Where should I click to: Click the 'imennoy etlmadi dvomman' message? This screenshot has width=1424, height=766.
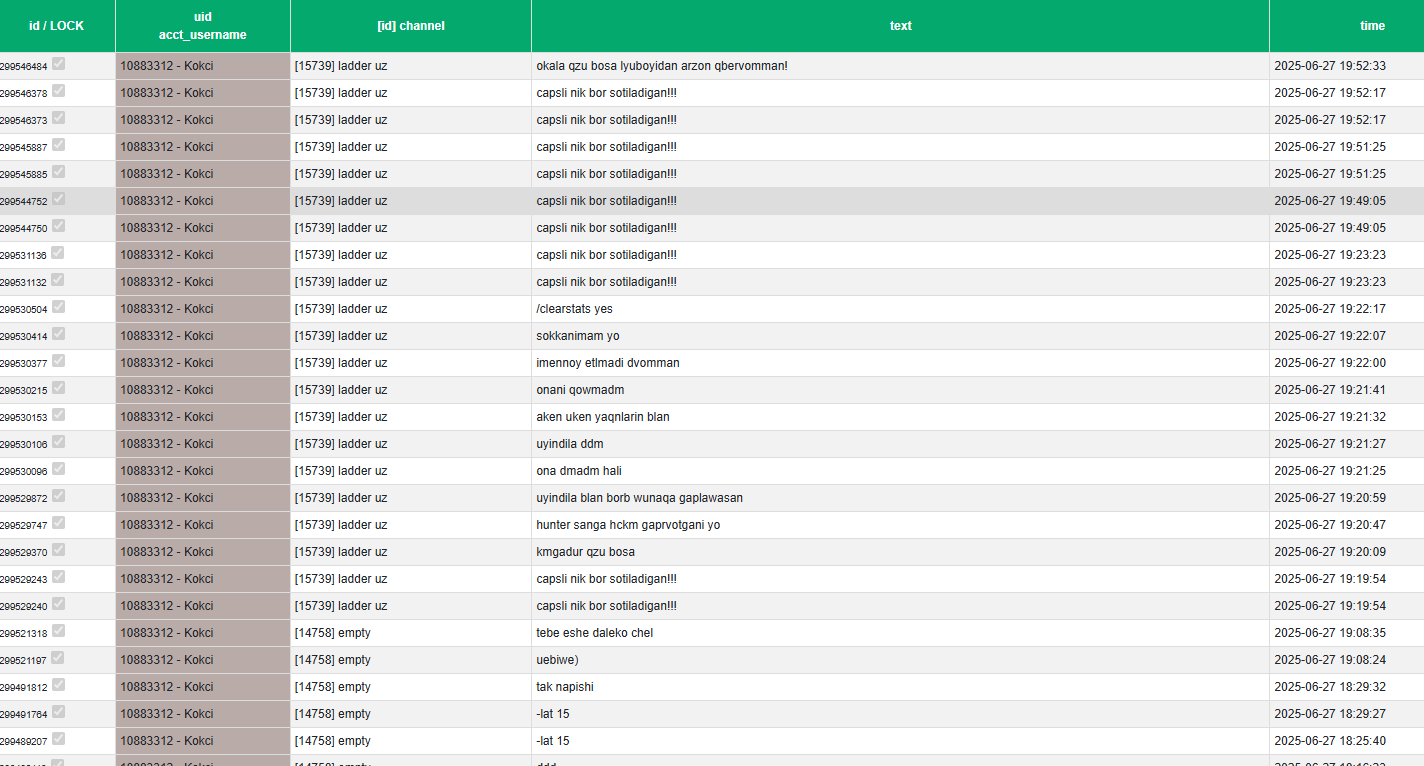(x=608, y=363)
